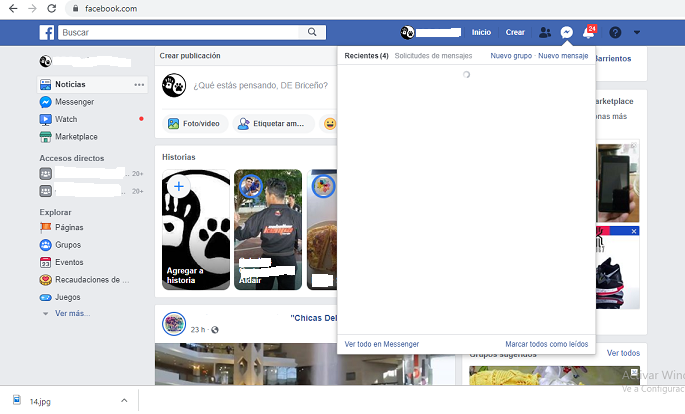
Task: Click composer profile avatar
Action: (174, 85)
